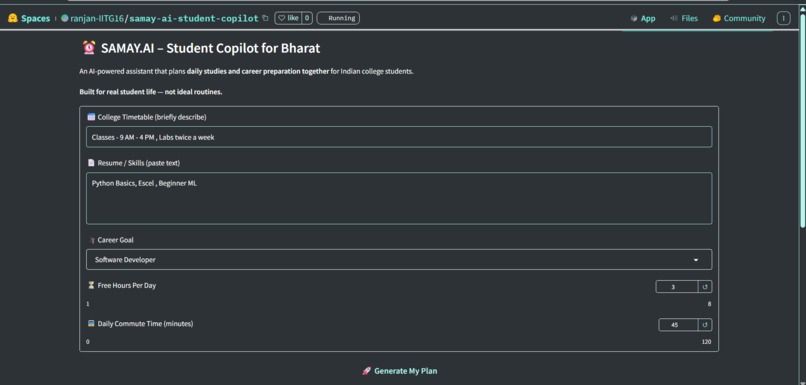Open the Career Goal dropdown

[x=399, y=260]
